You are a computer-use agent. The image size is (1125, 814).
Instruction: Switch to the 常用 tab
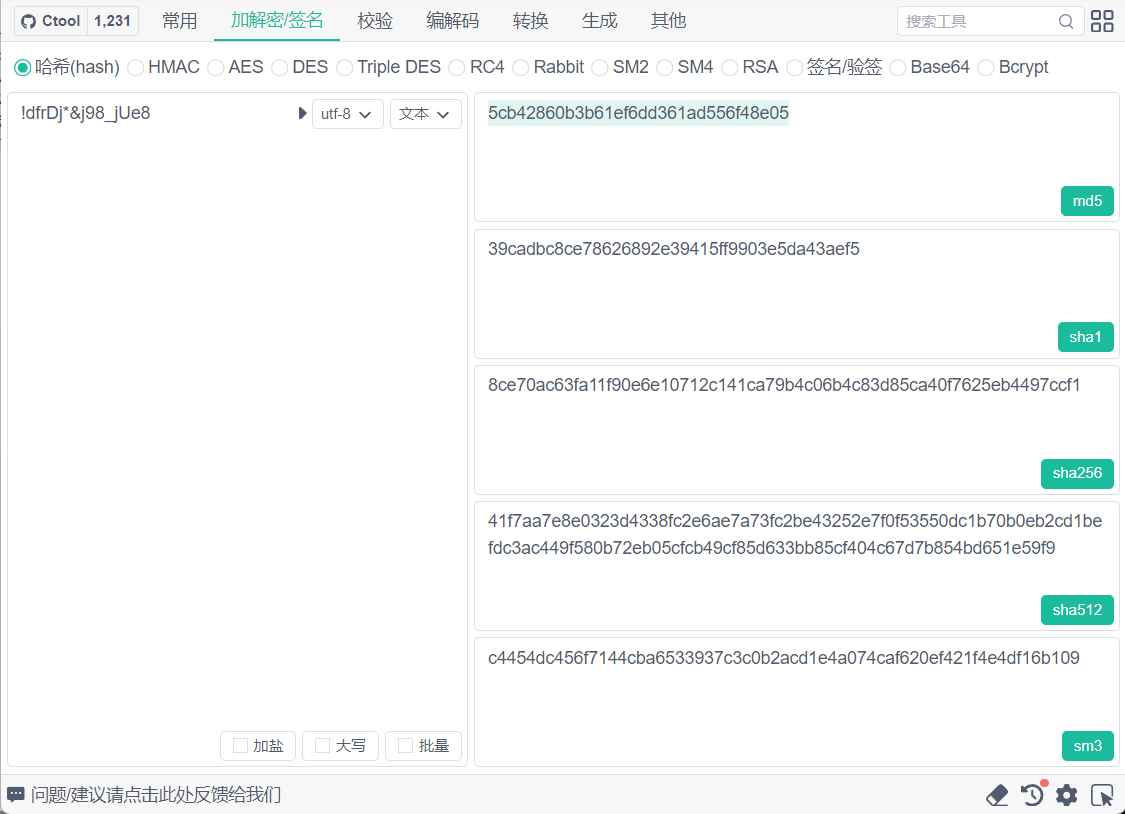coord(179,21)
